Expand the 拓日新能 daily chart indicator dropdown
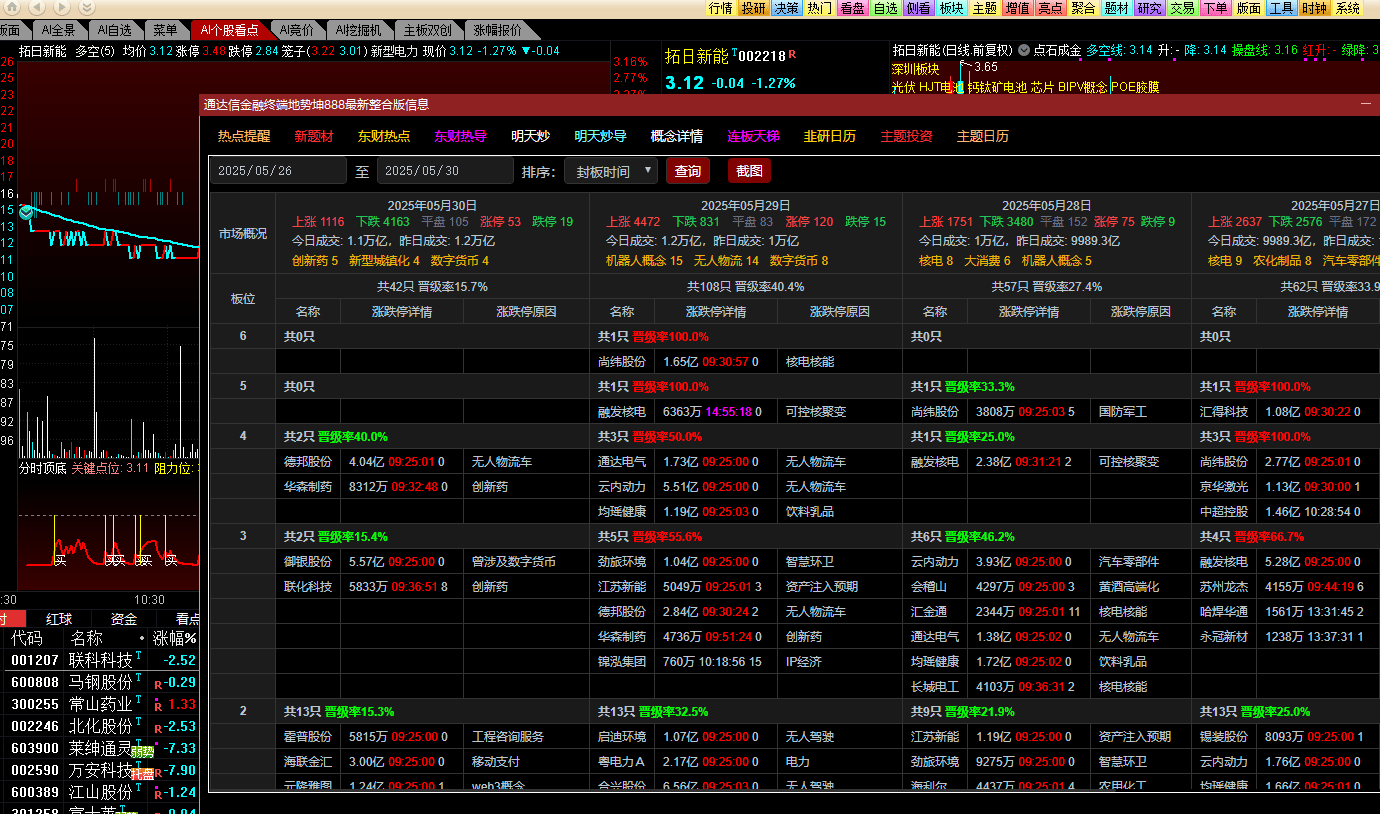Viewport: 1380px width, 814px height. coord(1024,49)
